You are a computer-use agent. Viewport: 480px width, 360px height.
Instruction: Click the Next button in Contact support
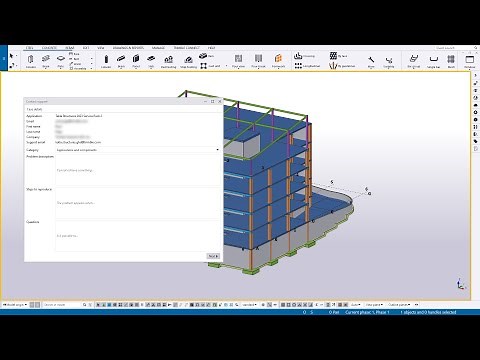[x=213, y=256]
